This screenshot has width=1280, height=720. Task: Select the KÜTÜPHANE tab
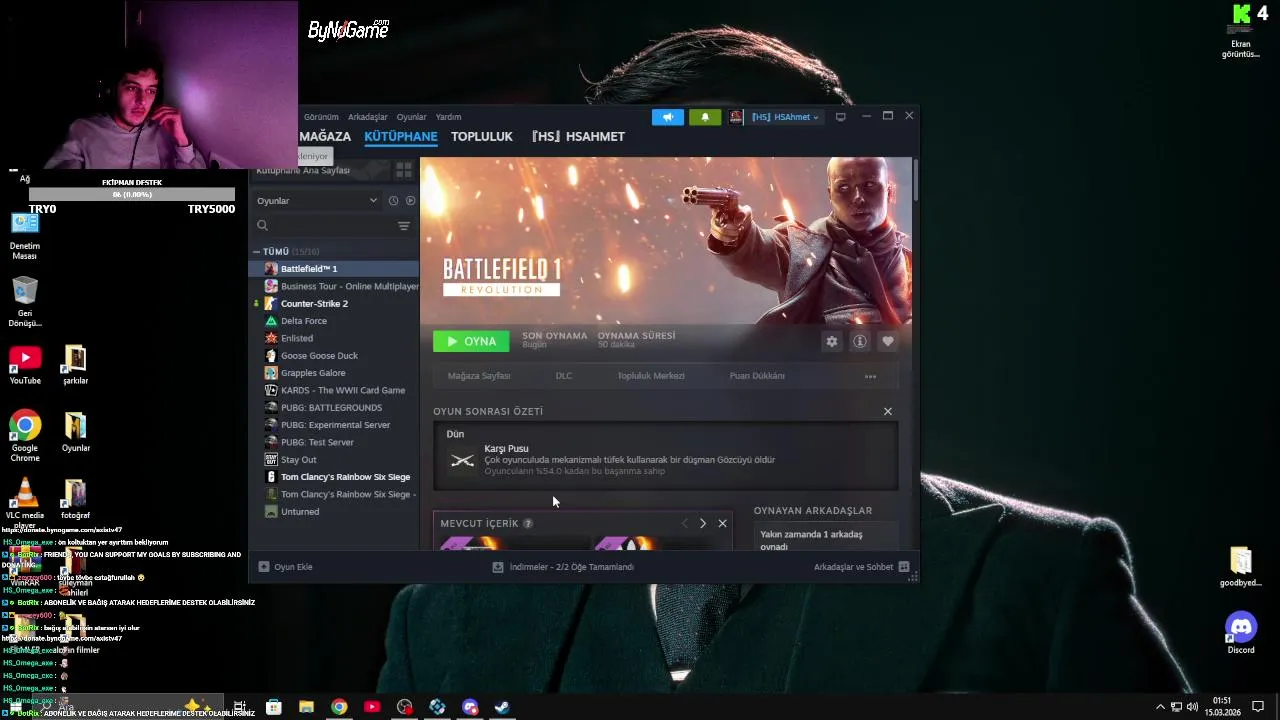coord(400,136)
